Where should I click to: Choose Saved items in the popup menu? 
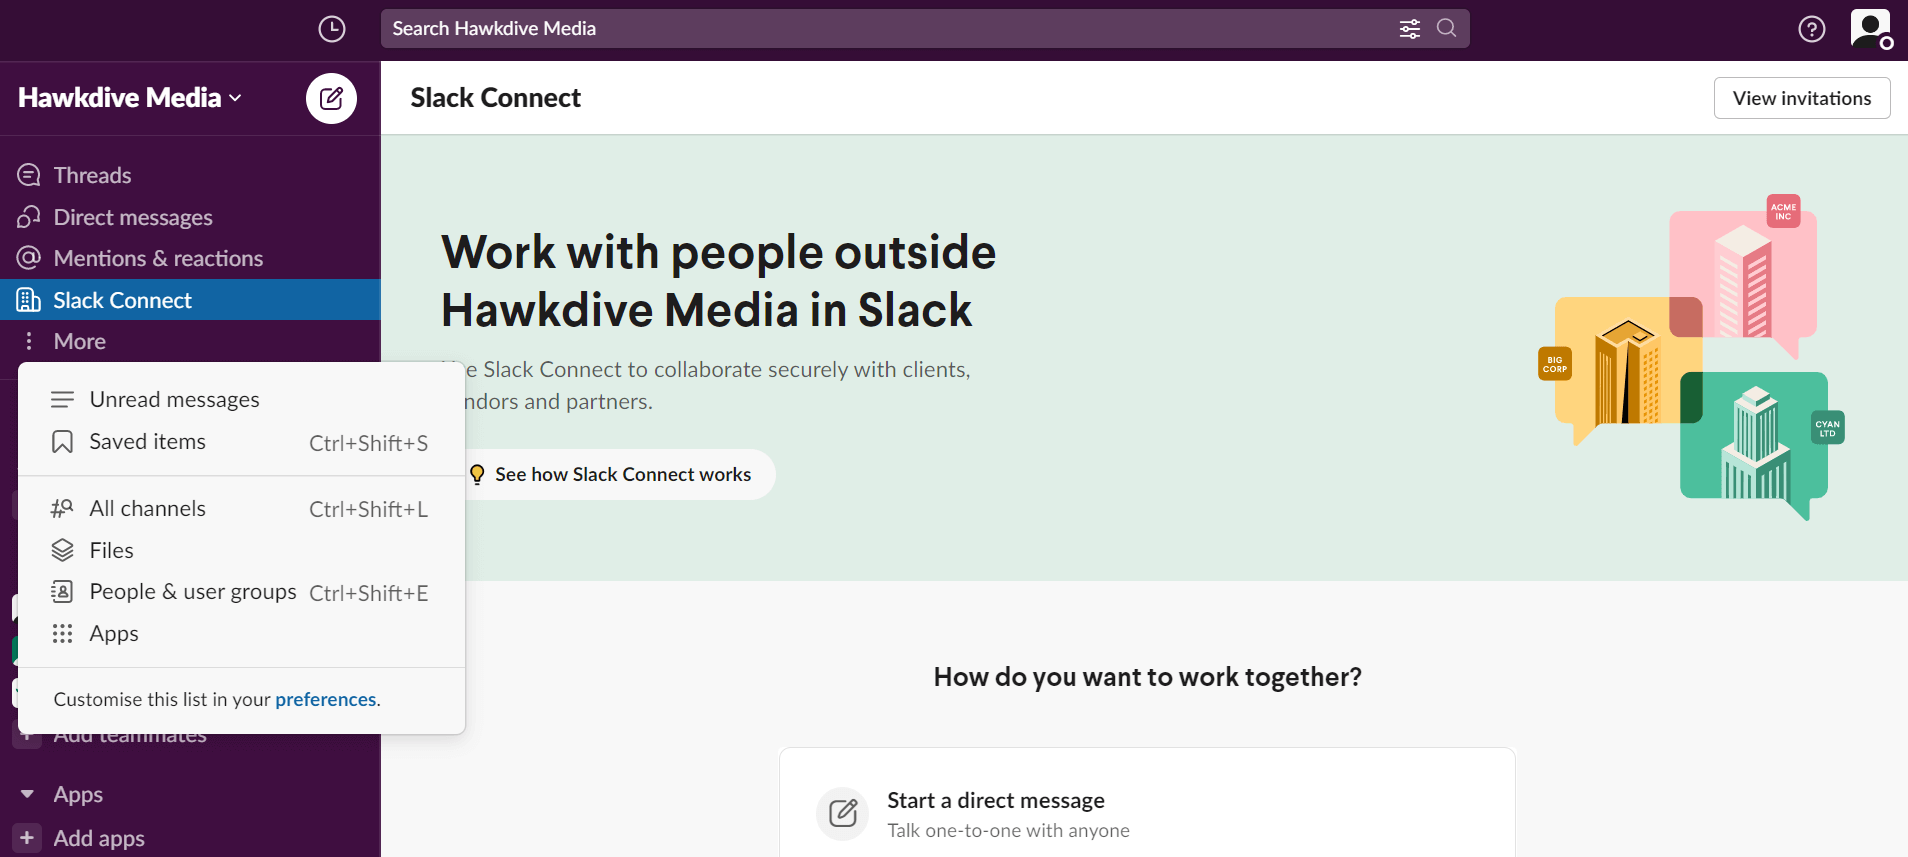[241, 442]
